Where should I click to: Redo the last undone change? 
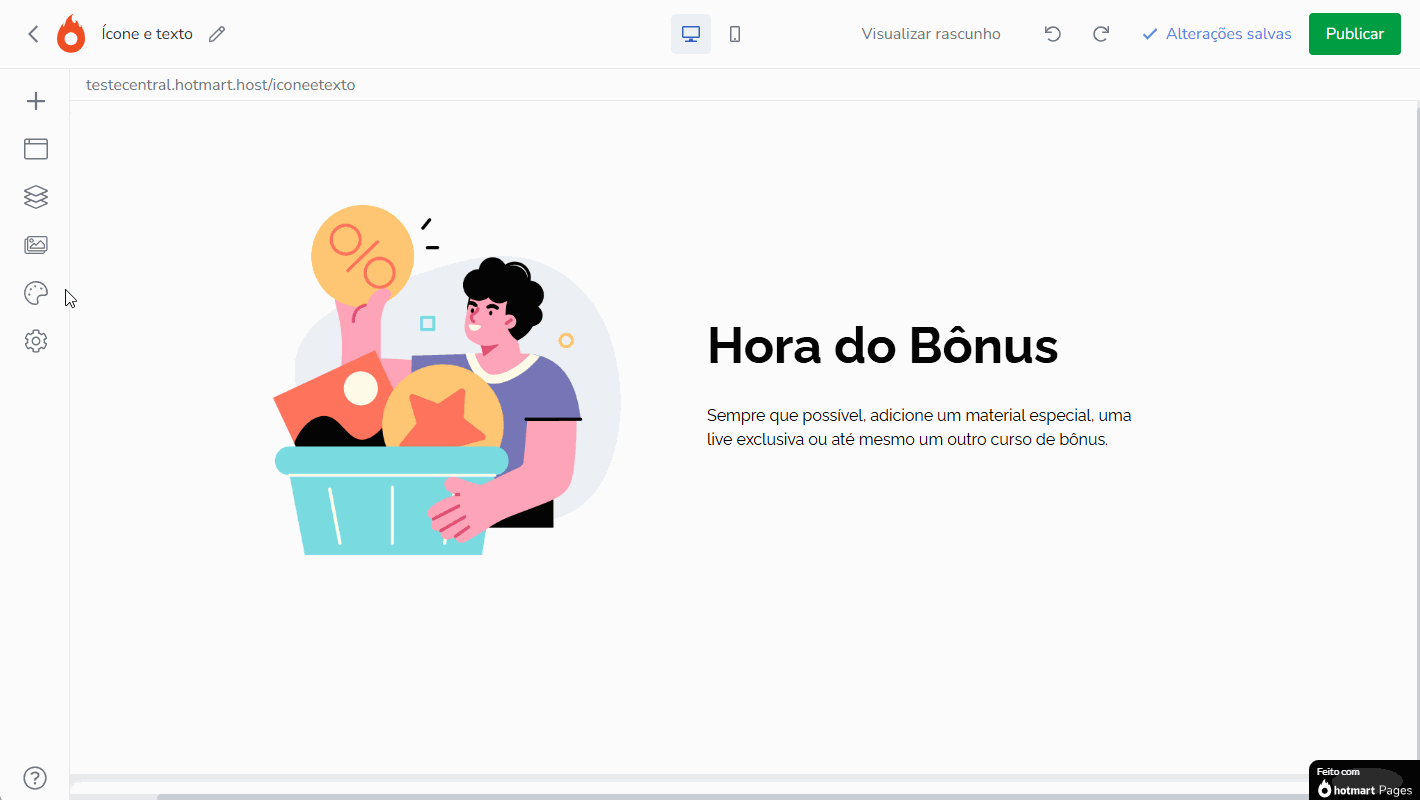(x=1100, y=33)
